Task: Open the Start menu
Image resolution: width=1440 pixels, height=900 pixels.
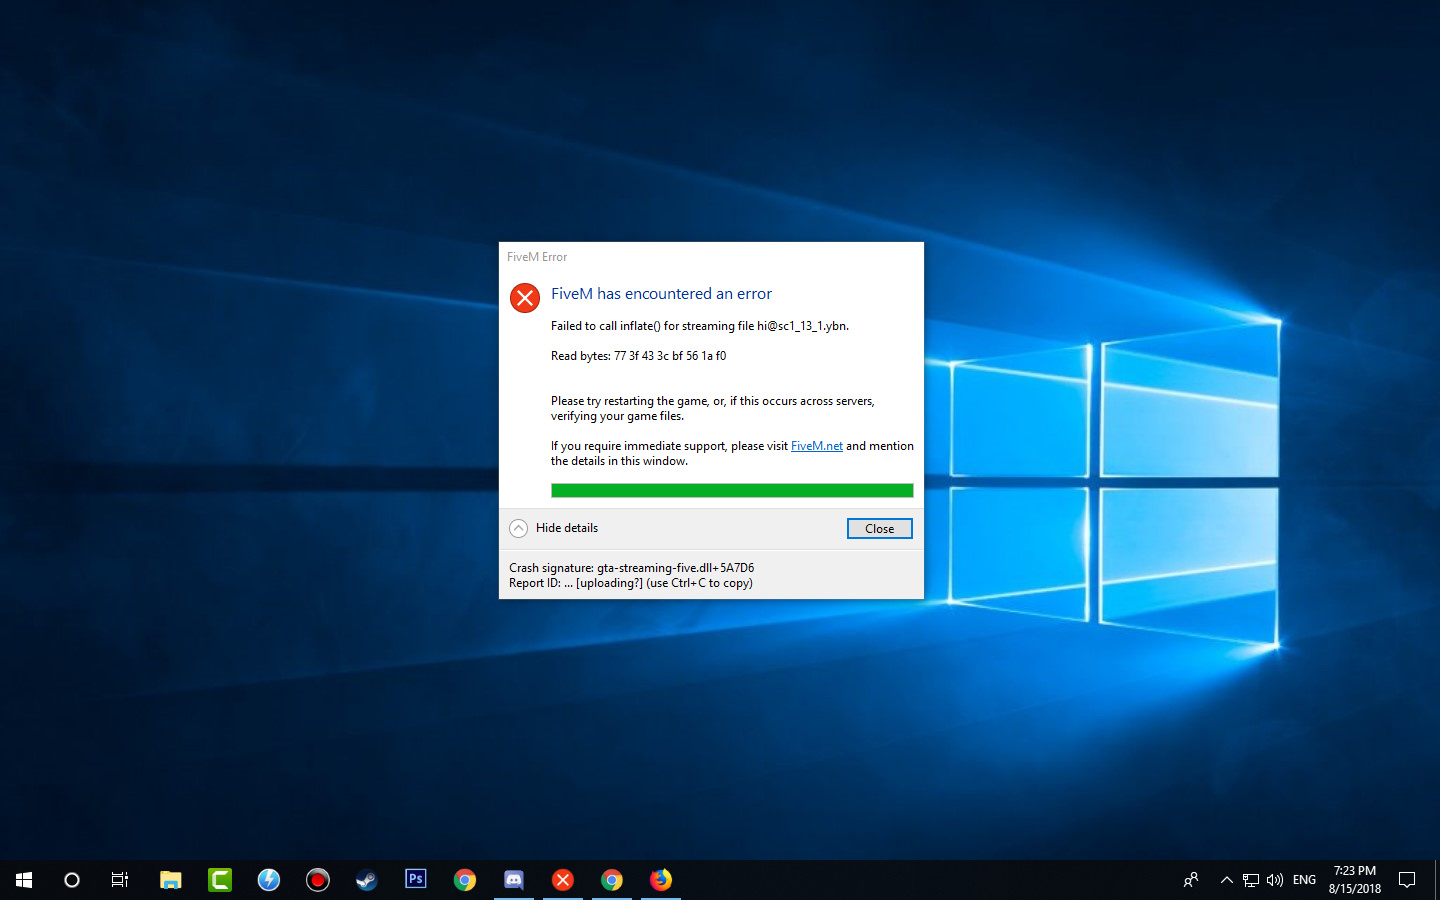Action: (24, 880)
